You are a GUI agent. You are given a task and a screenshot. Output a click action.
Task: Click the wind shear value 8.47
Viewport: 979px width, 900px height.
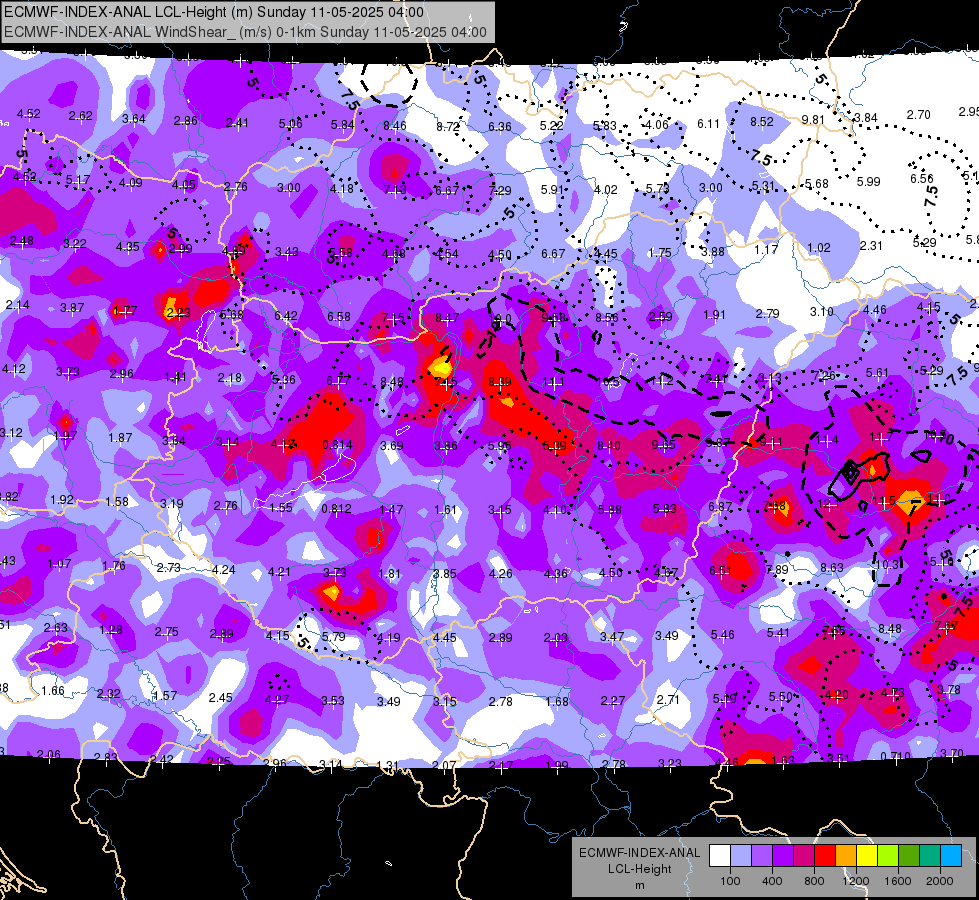[x=446, y=318]
